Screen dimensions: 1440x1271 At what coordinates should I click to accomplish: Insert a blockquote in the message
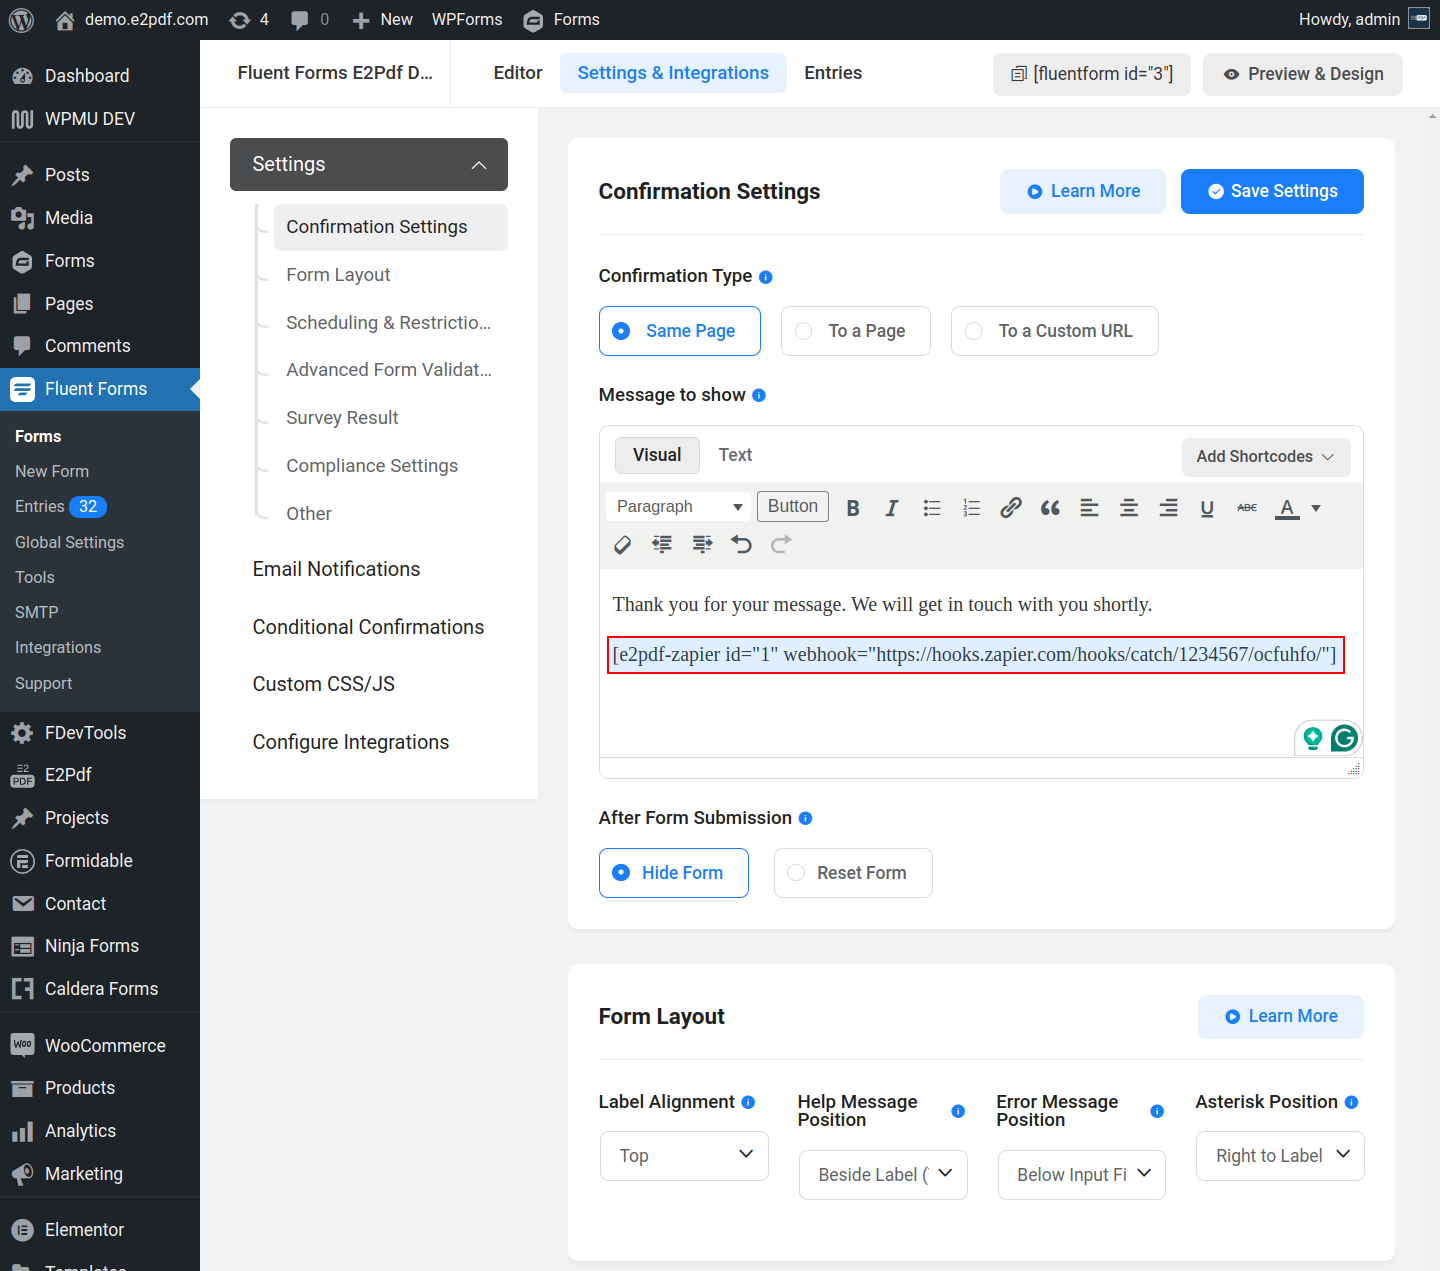tap(1050, 508)
